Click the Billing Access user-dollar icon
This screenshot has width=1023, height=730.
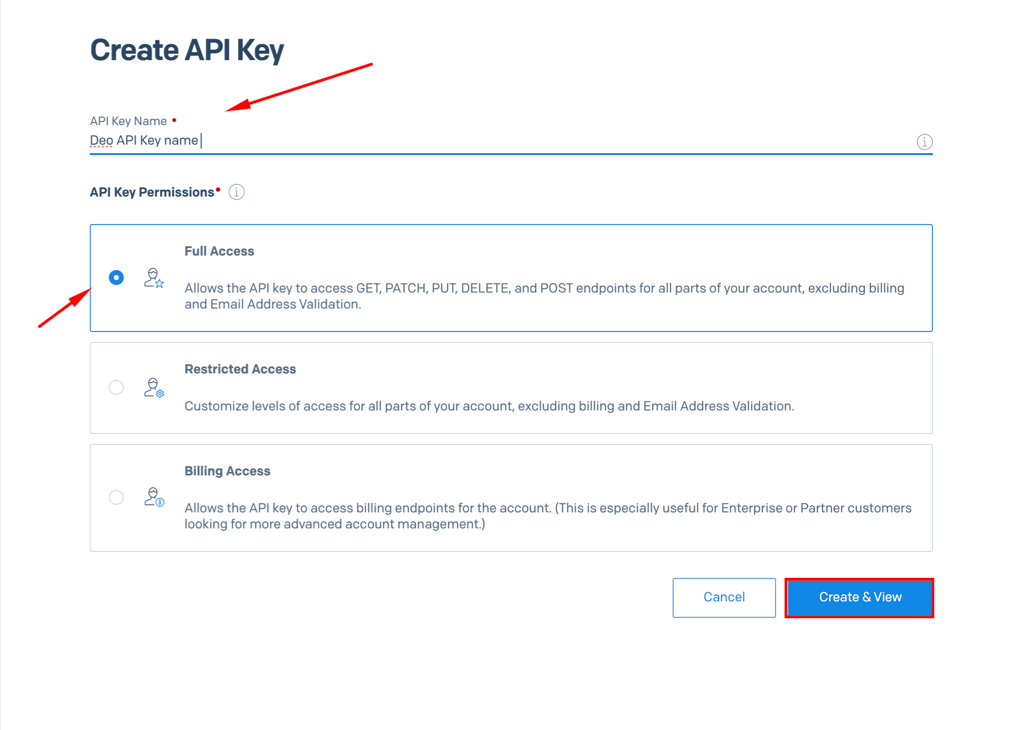pos(154,497)
